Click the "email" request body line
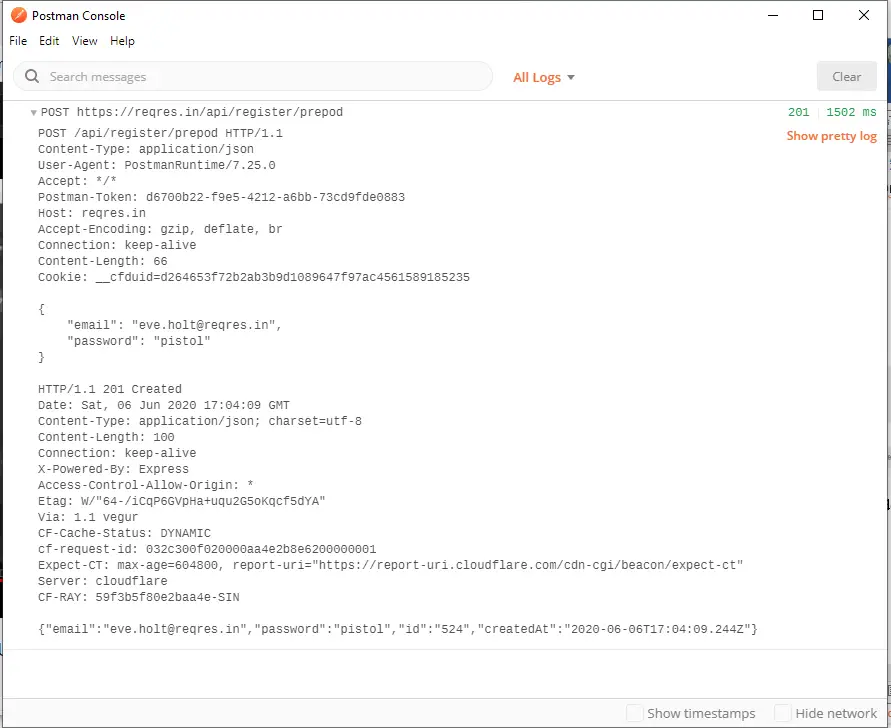The height and width of the screenshot is (728, 891). pyautogui.click(x=174, y=325)
